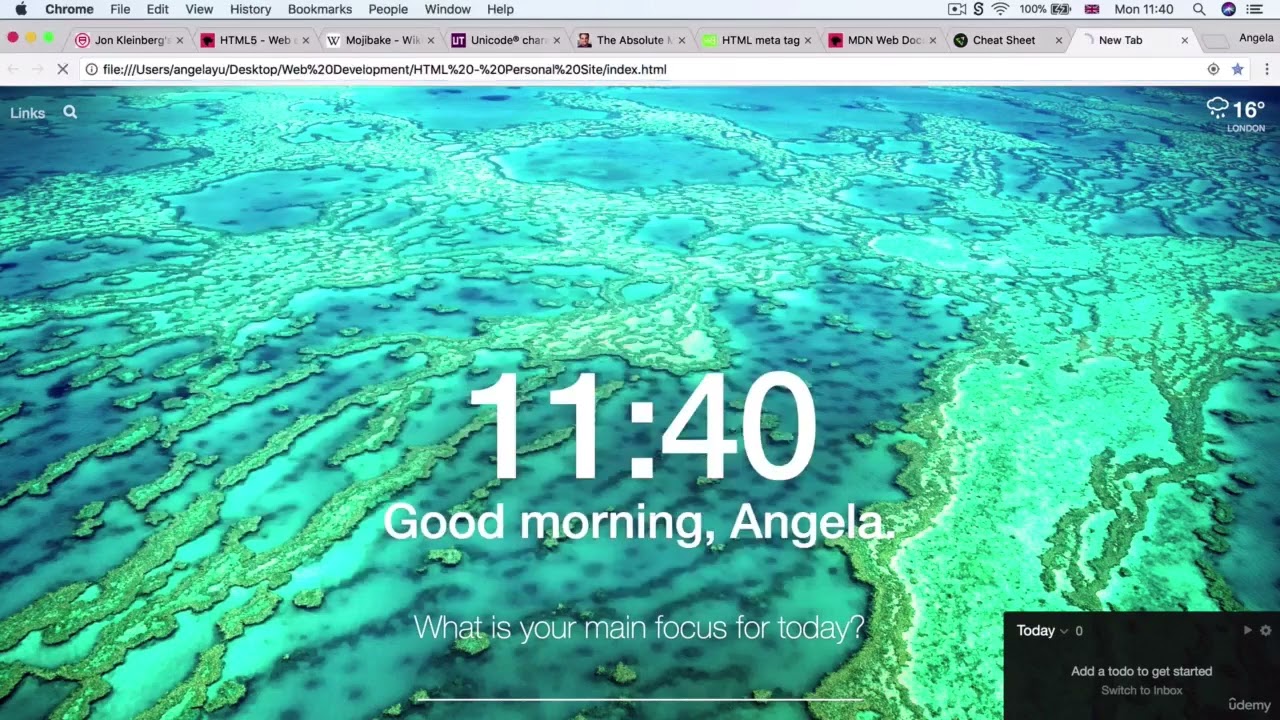Image resolution: width=1280 pixels, height=720 pixels.
Task: Open the todo panel settings gear
Action: click(1265, 630)
